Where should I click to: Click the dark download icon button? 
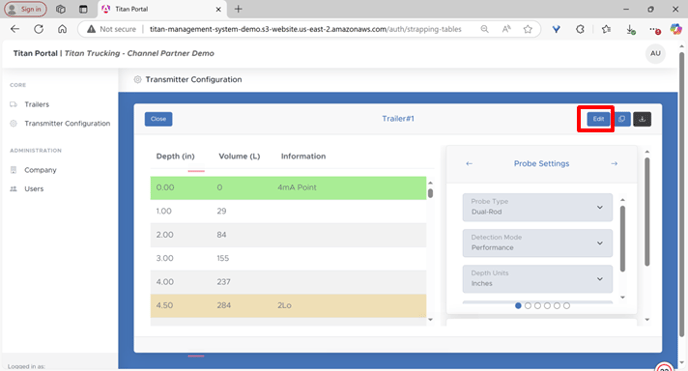pos(642,119)
